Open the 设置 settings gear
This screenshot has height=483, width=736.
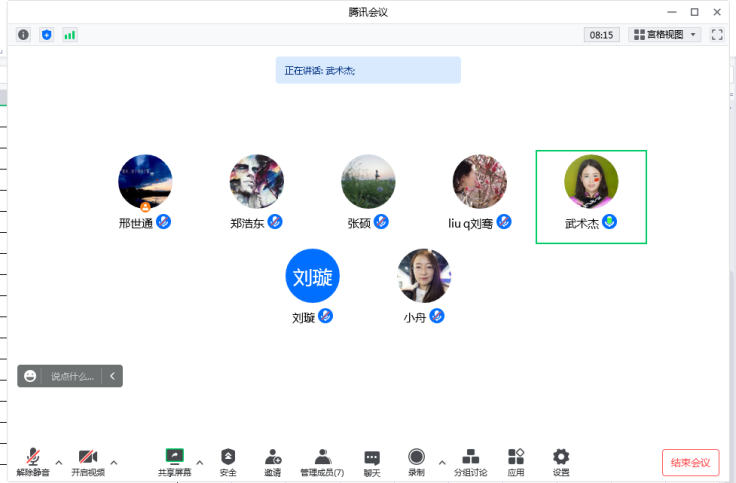click(561, 462)
